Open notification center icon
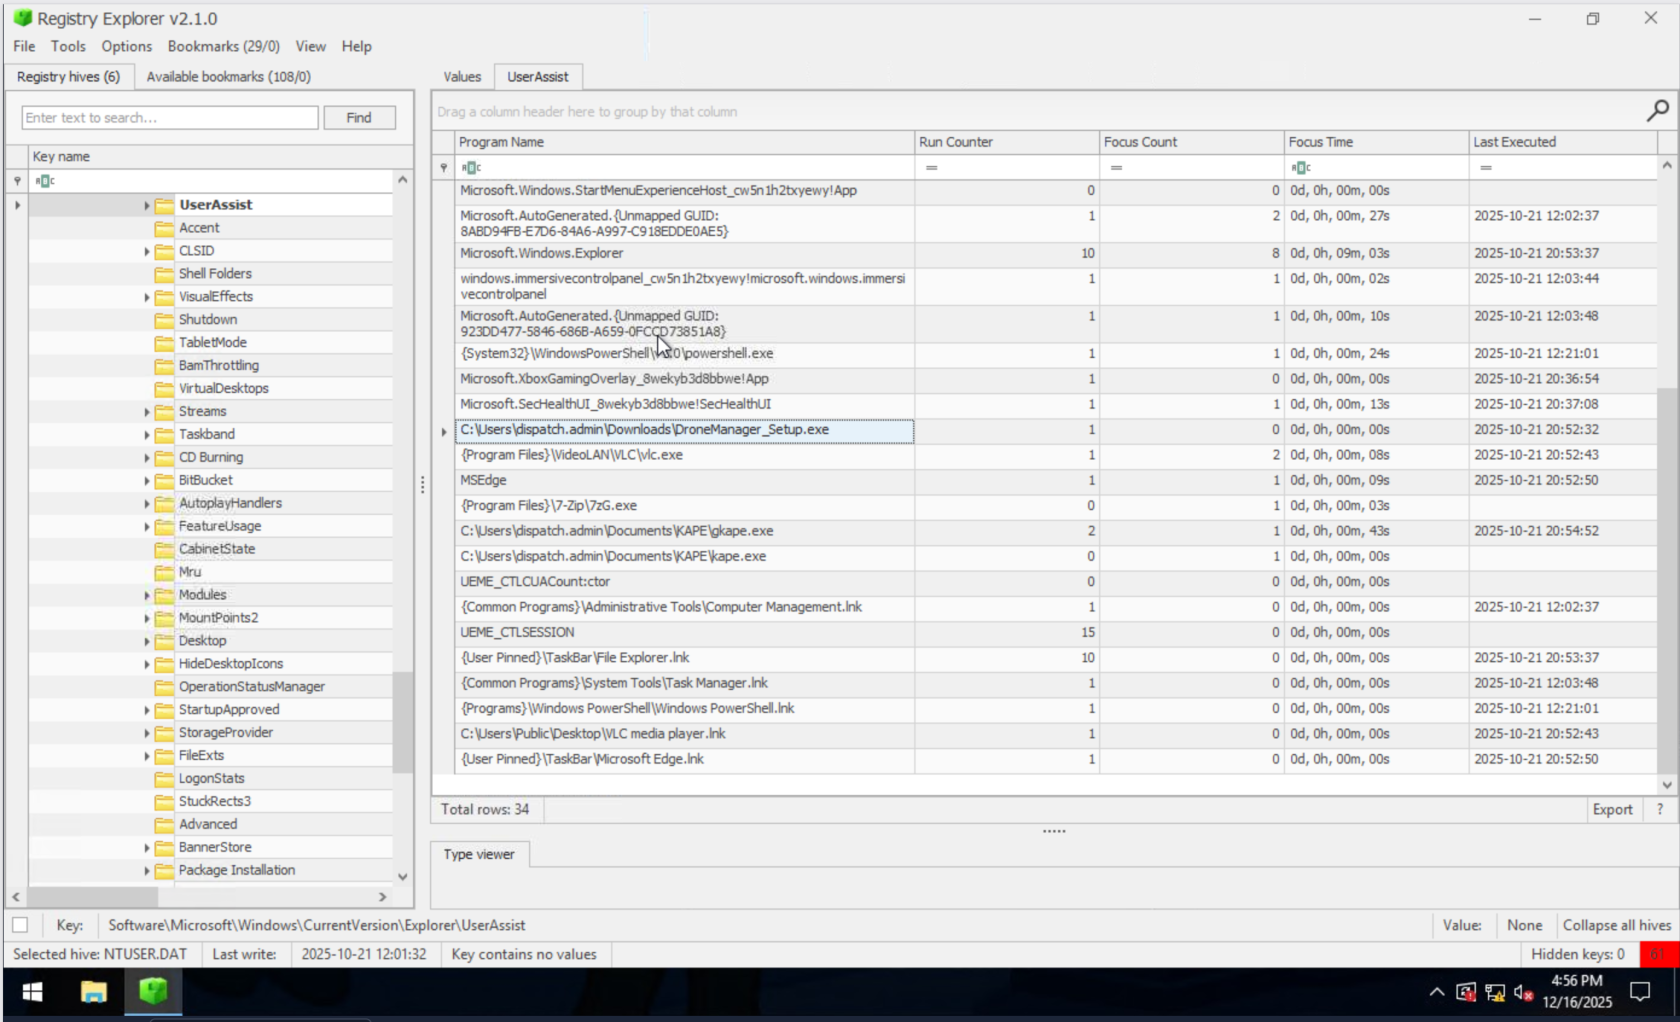The image size is (1680, 1022). [1640, 992]
